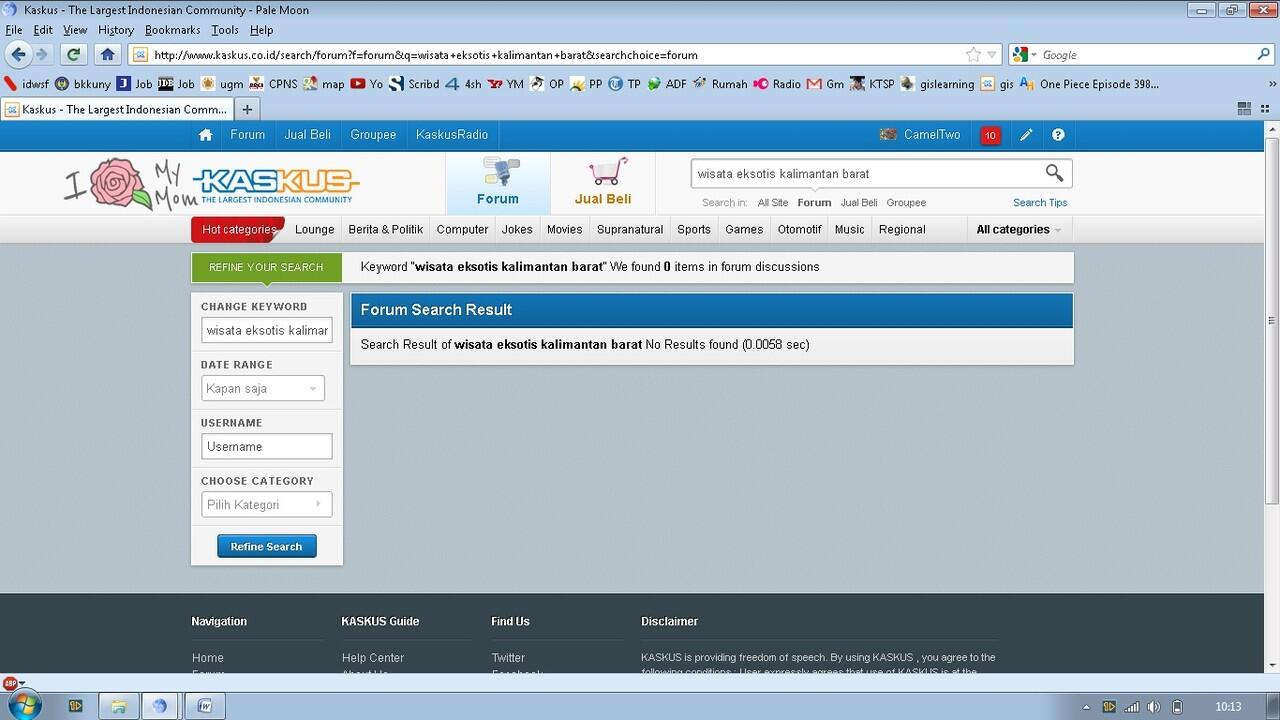Open the Search Tips link
The height and width of the screenshot is (720, 1280).
[1040, 202]
